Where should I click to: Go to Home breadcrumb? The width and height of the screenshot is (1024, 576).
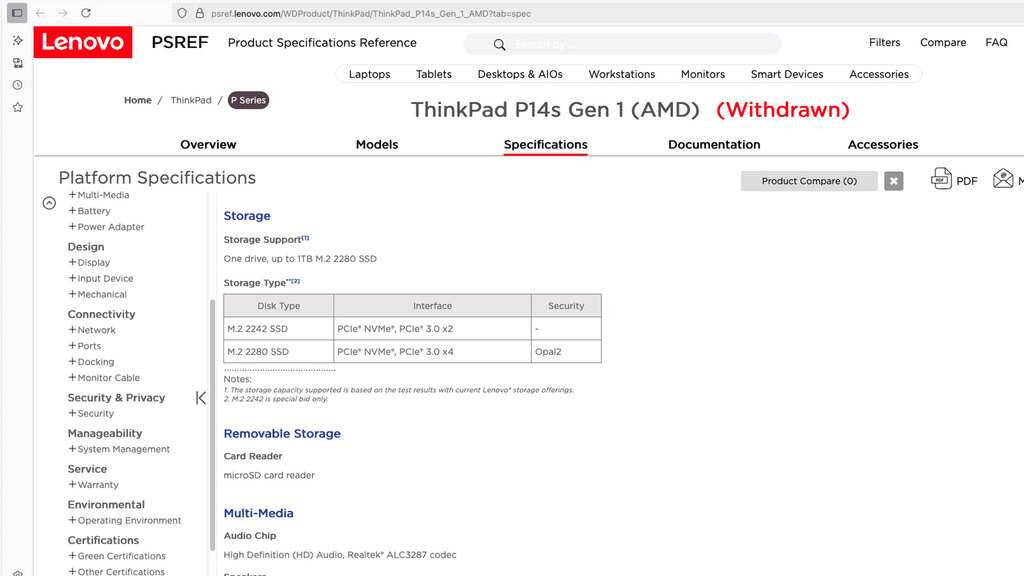pos(138,101)
